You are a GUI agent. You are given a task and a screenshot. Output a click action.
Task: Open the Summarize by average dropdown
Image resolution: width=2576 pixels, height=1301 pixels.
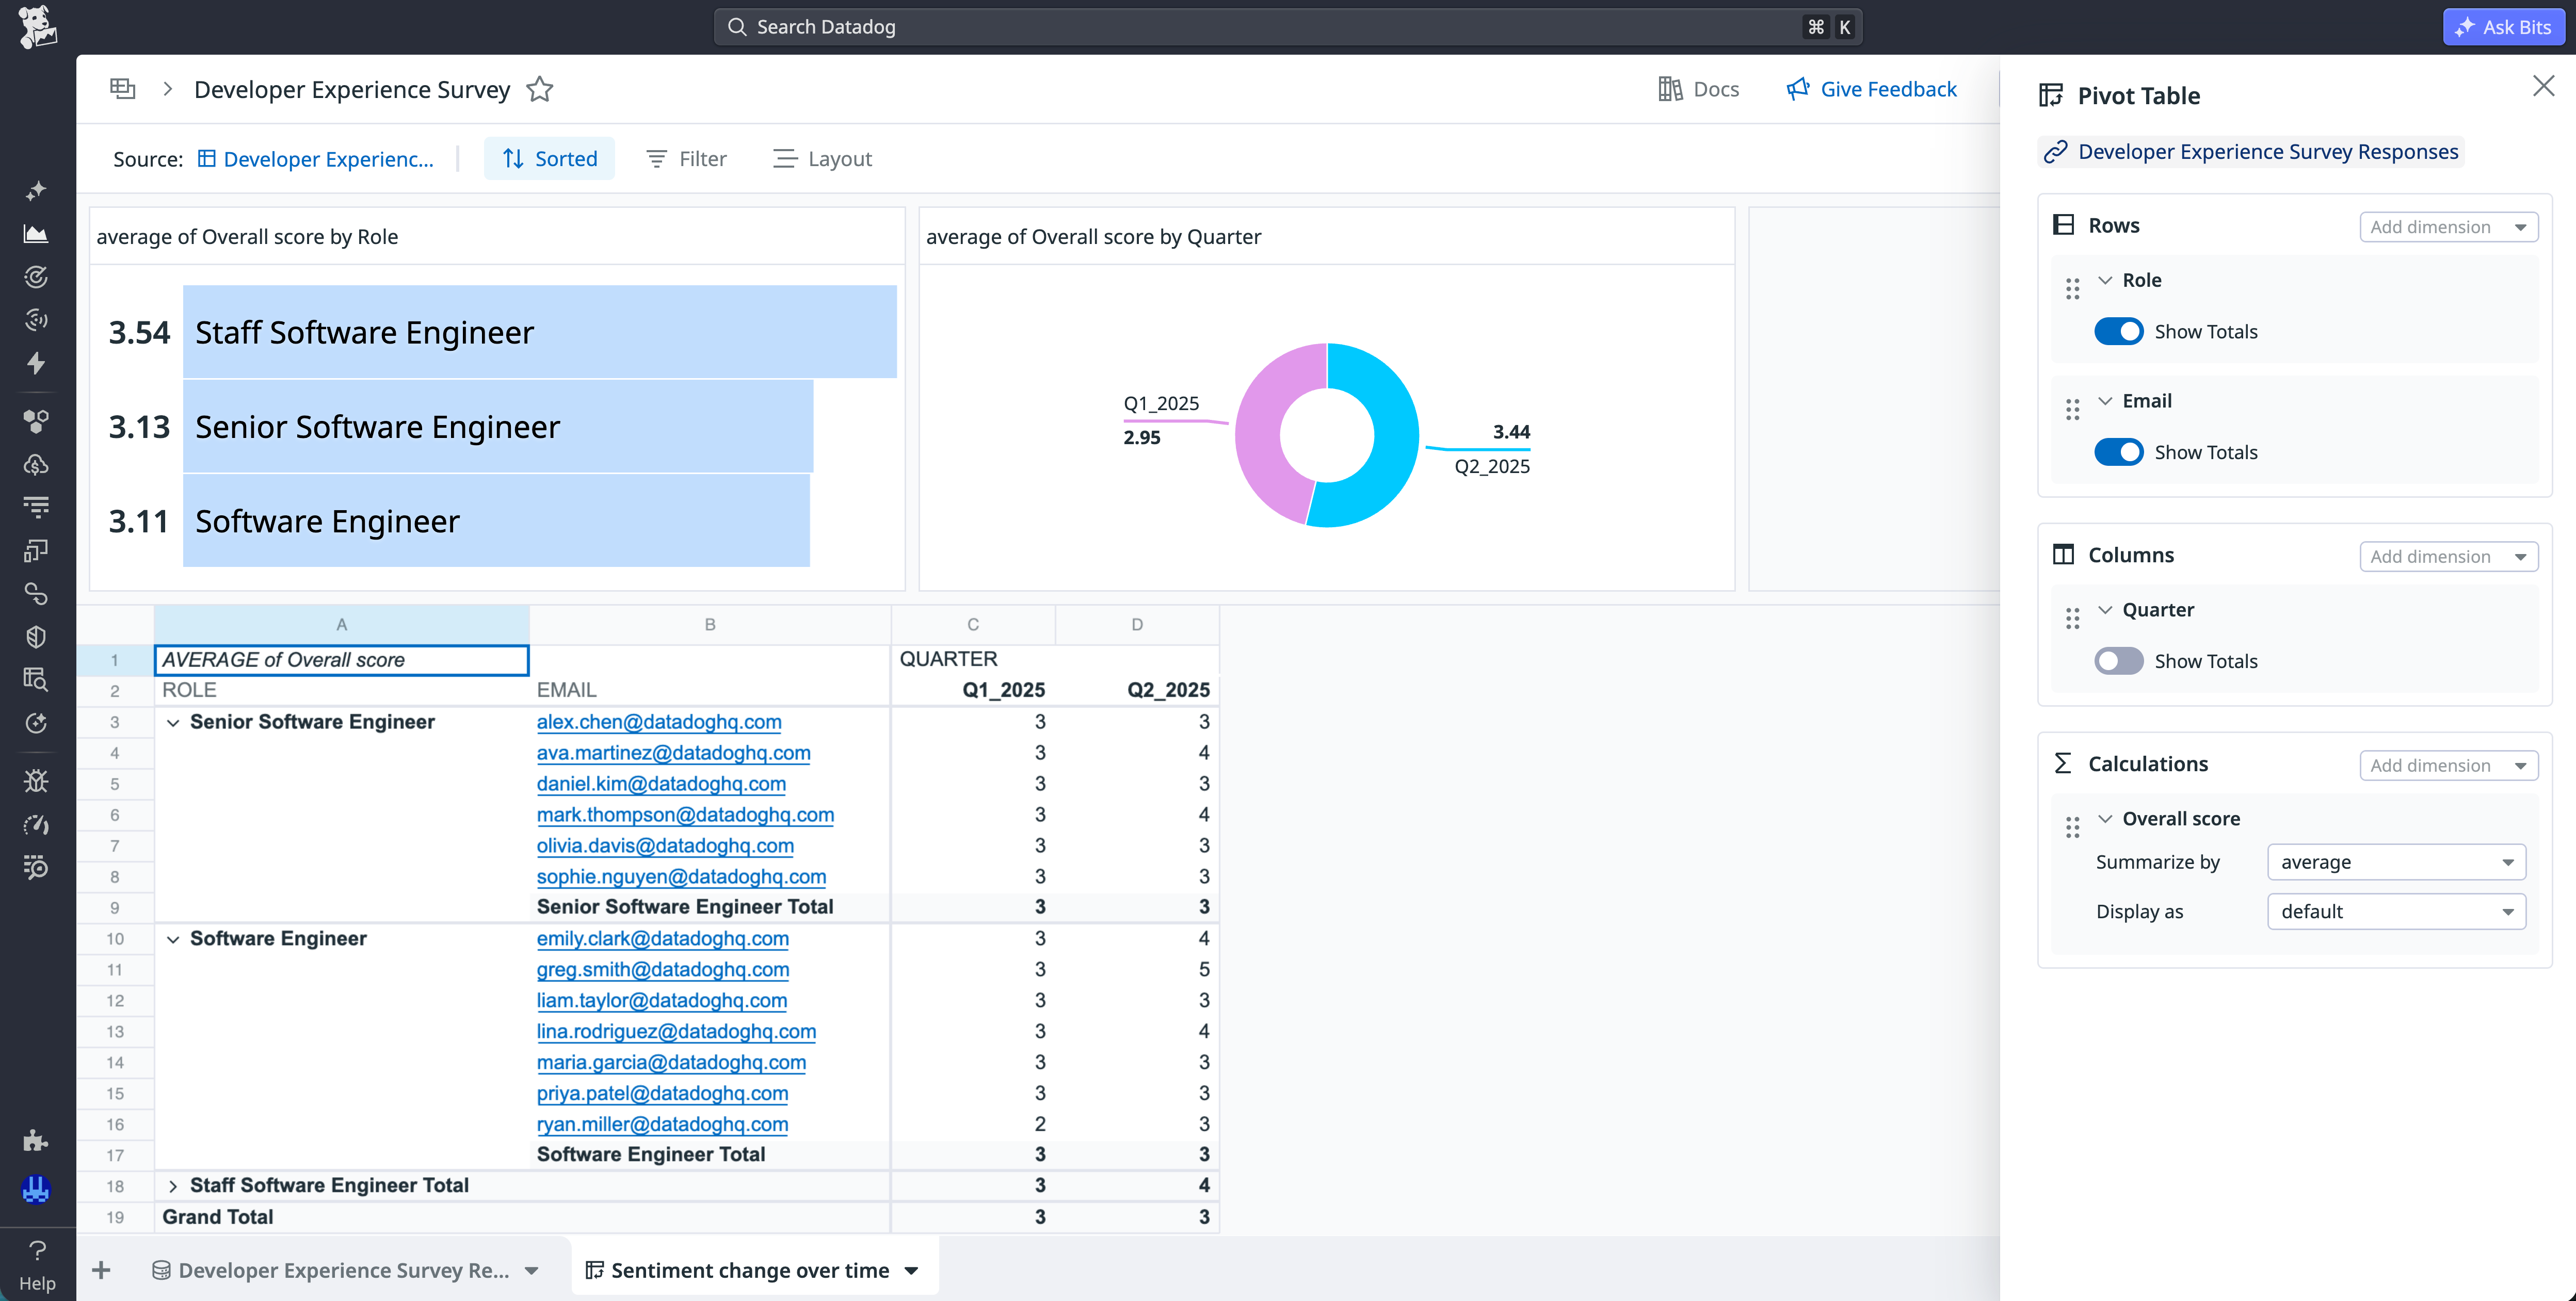click(2395, 861)
